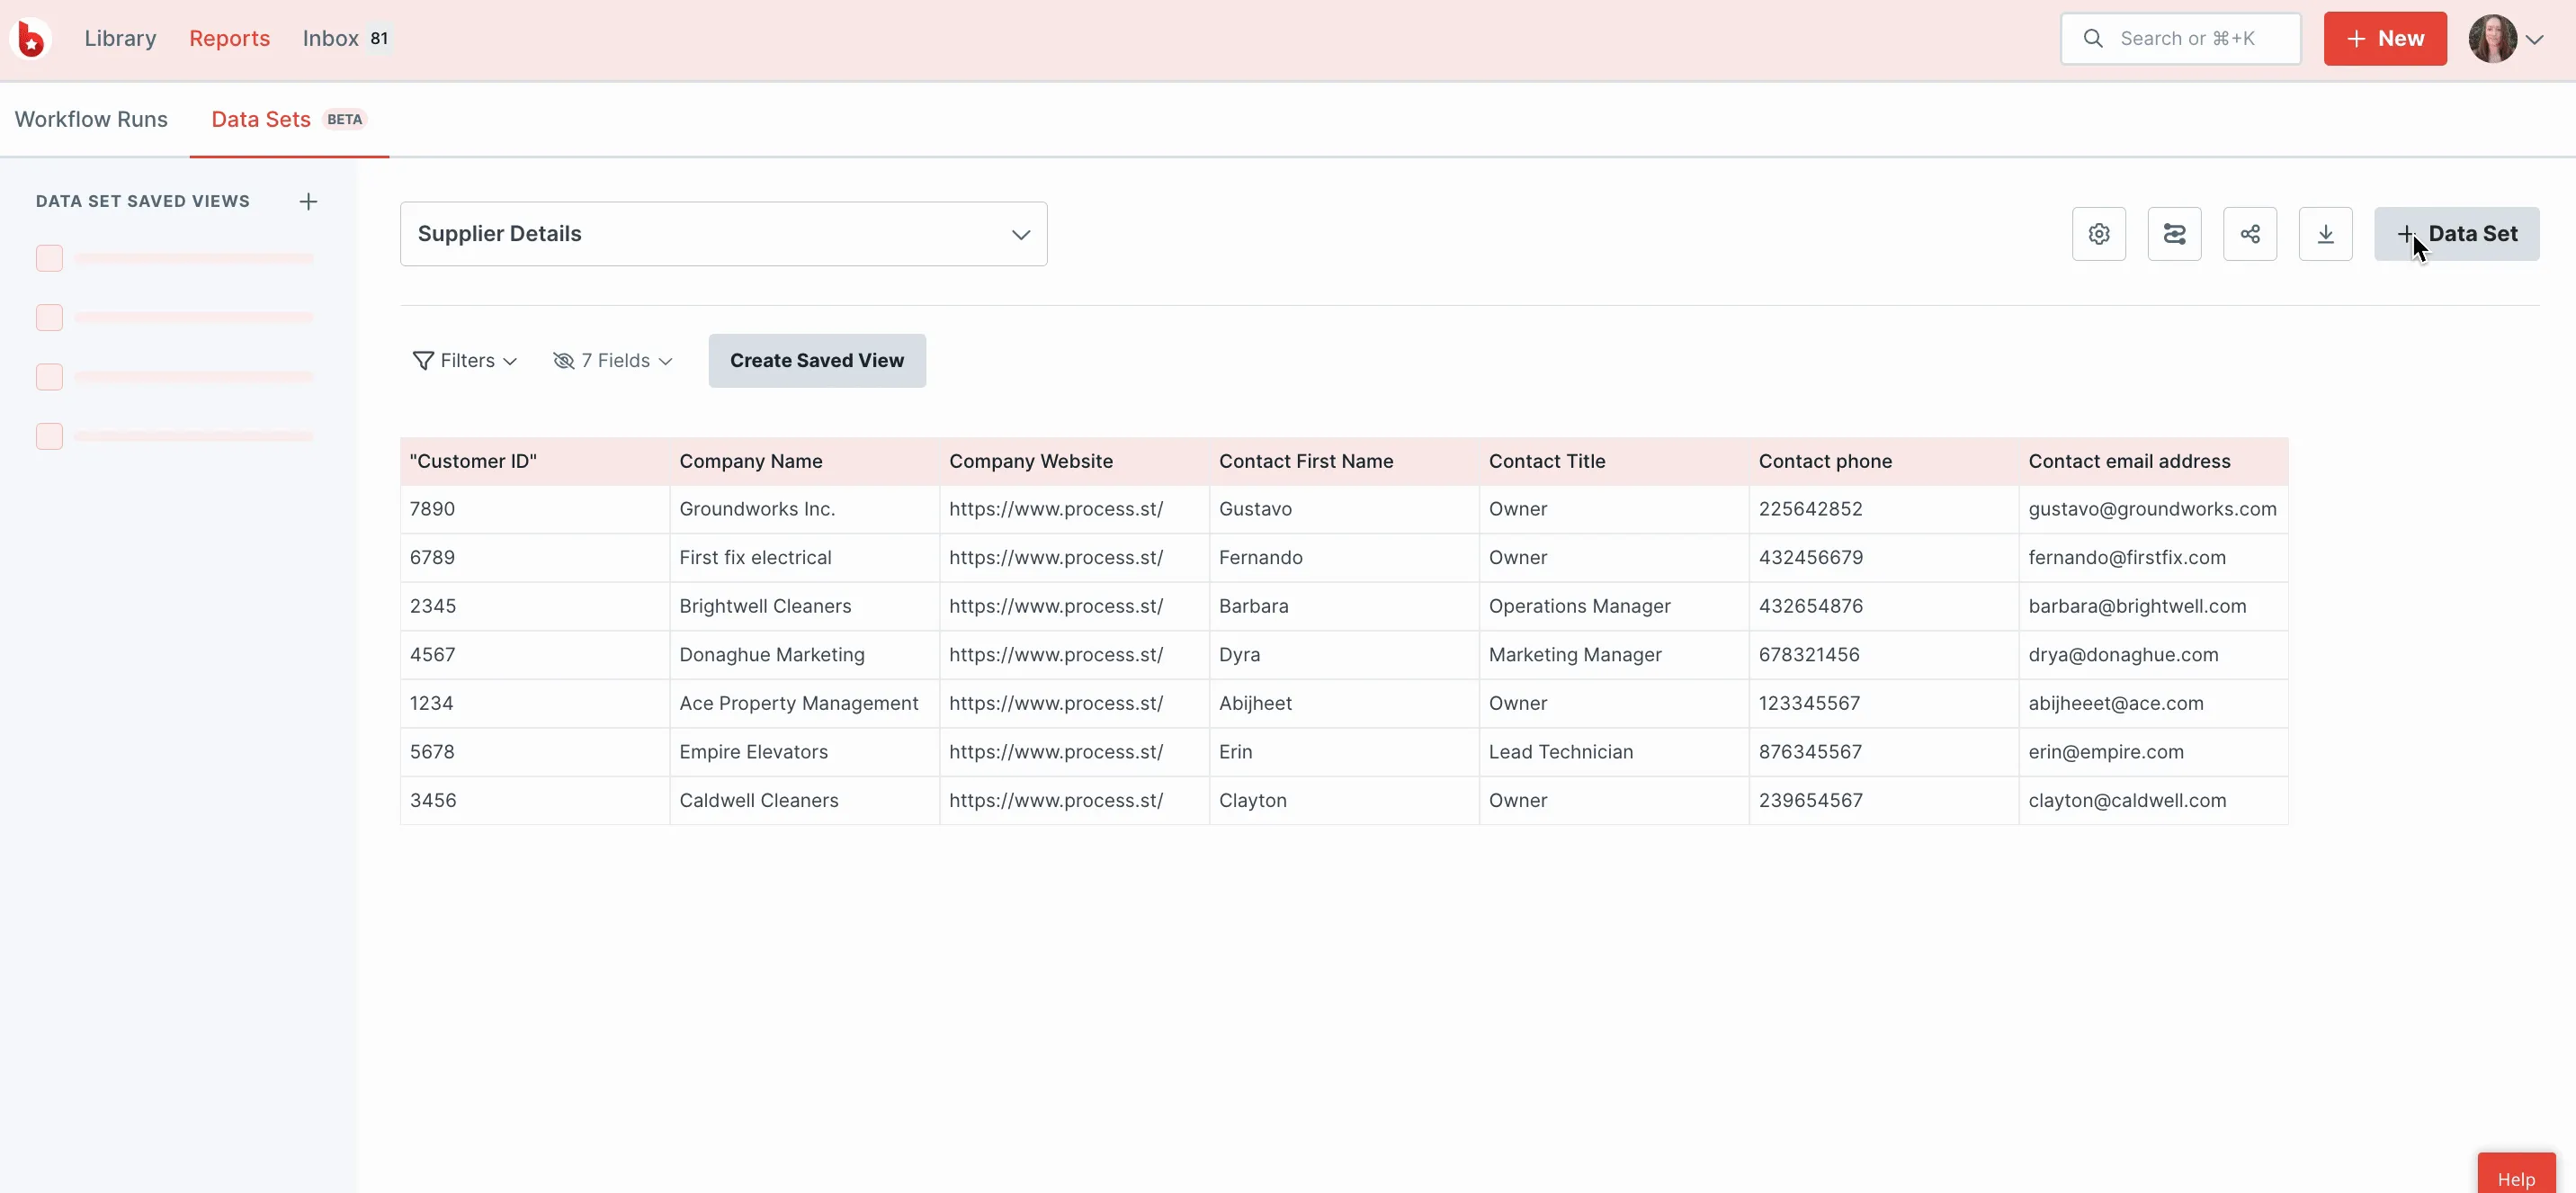Focus the Search input field

[x=2180, y=39]
